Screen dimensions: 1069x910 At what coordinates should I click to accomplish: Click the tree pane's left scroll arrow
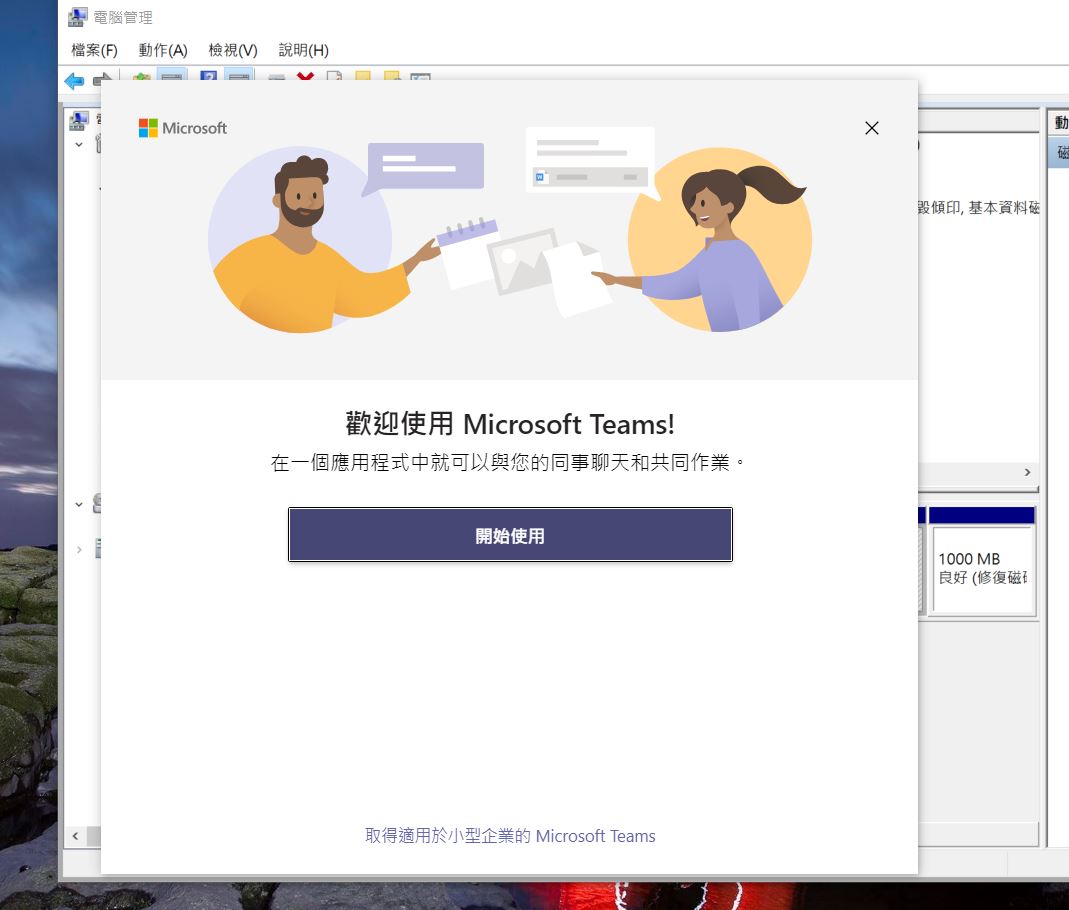click(75, 836)
